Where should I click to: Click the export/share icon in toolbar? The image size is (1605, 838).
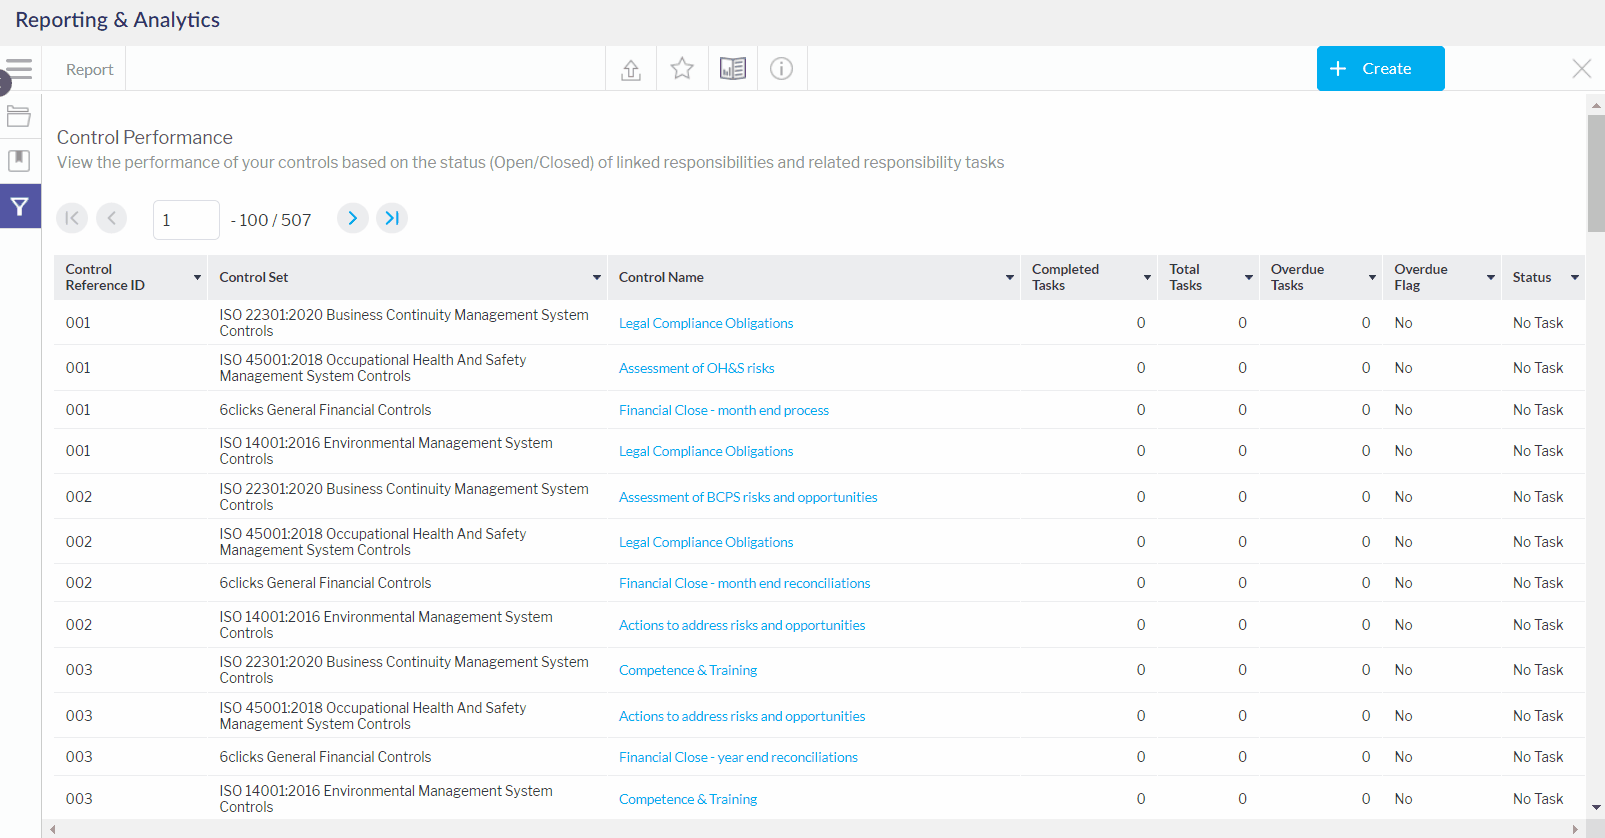click(x=631, y=69)
